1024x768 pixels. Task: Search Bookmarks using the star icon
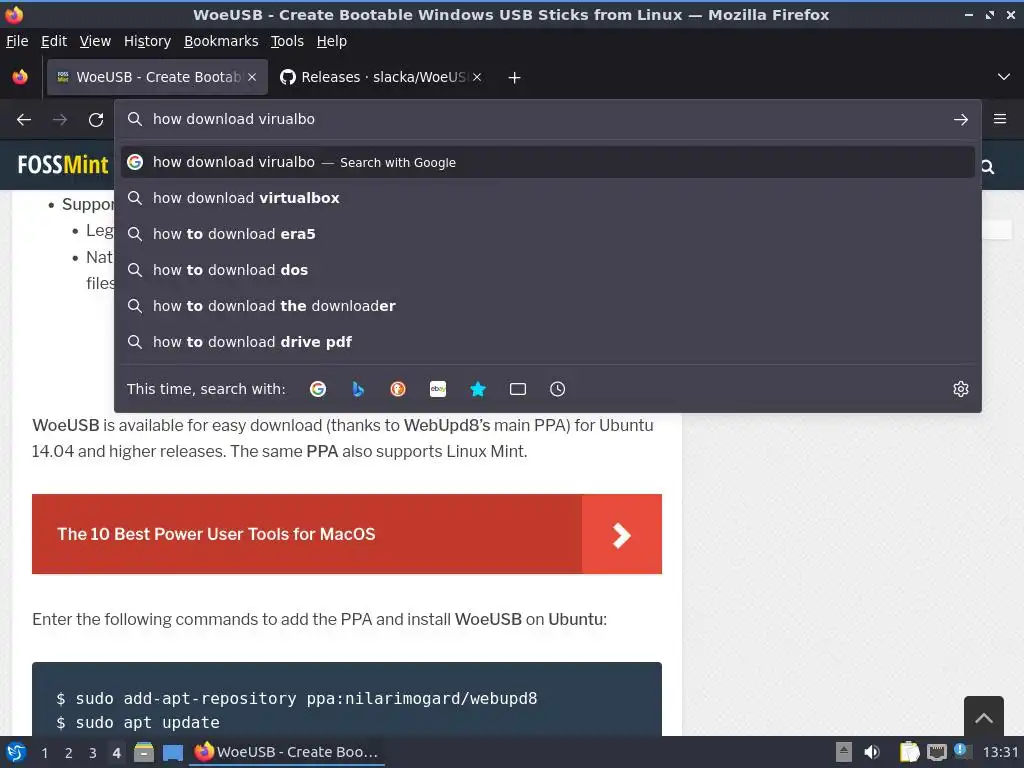(478, 389)
